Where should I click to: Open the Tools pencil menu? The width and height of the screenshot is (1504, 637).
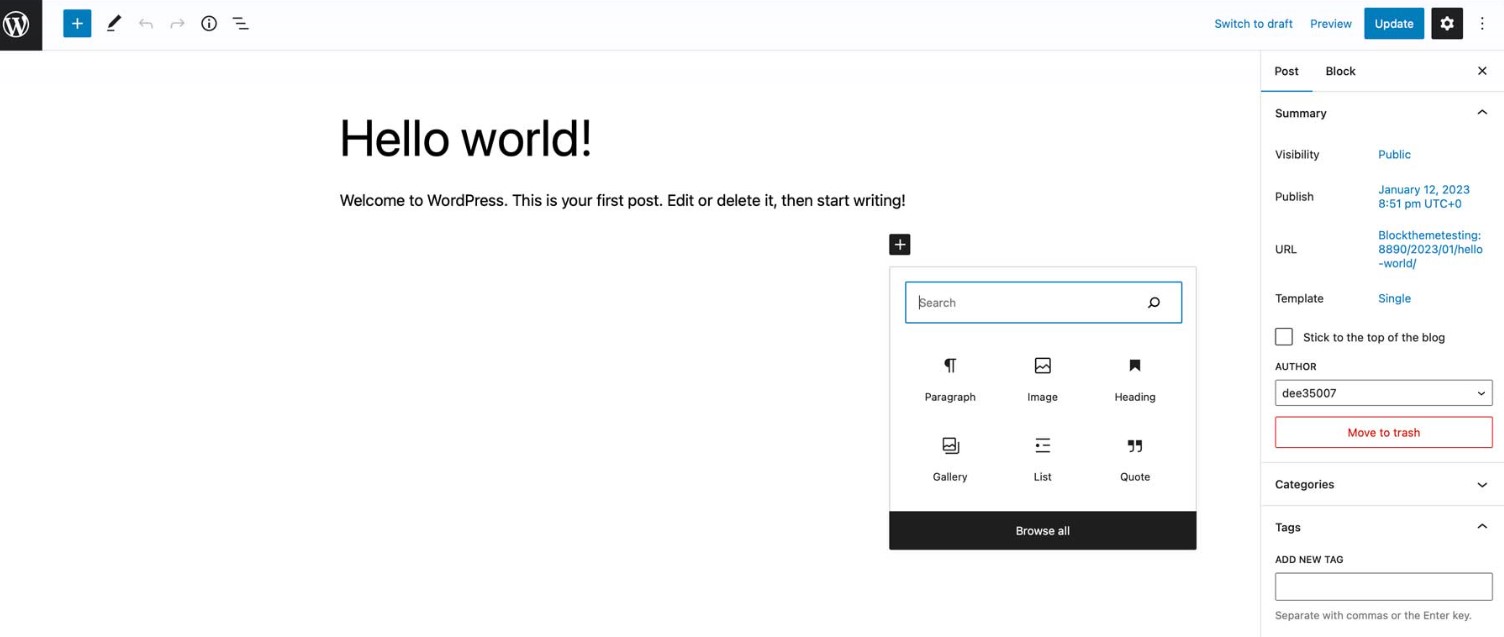[x=113, y=24]
